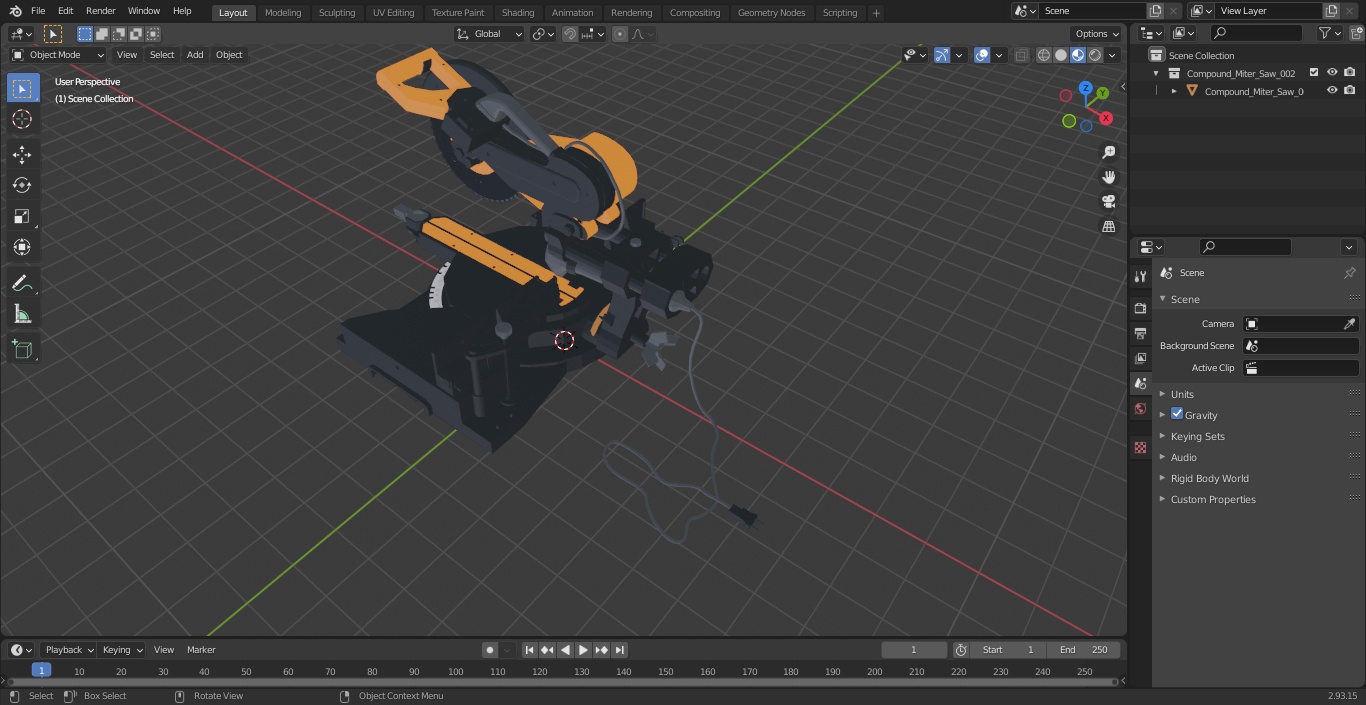Open the File menu
Image resolution: width=1366 pixels, height=705 pixels.
(38, 11)
